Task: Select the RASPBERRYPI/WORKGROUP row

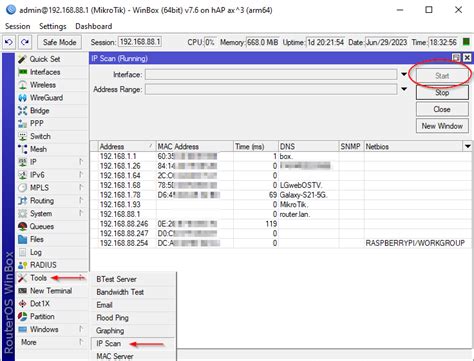Action: (281, 243)
